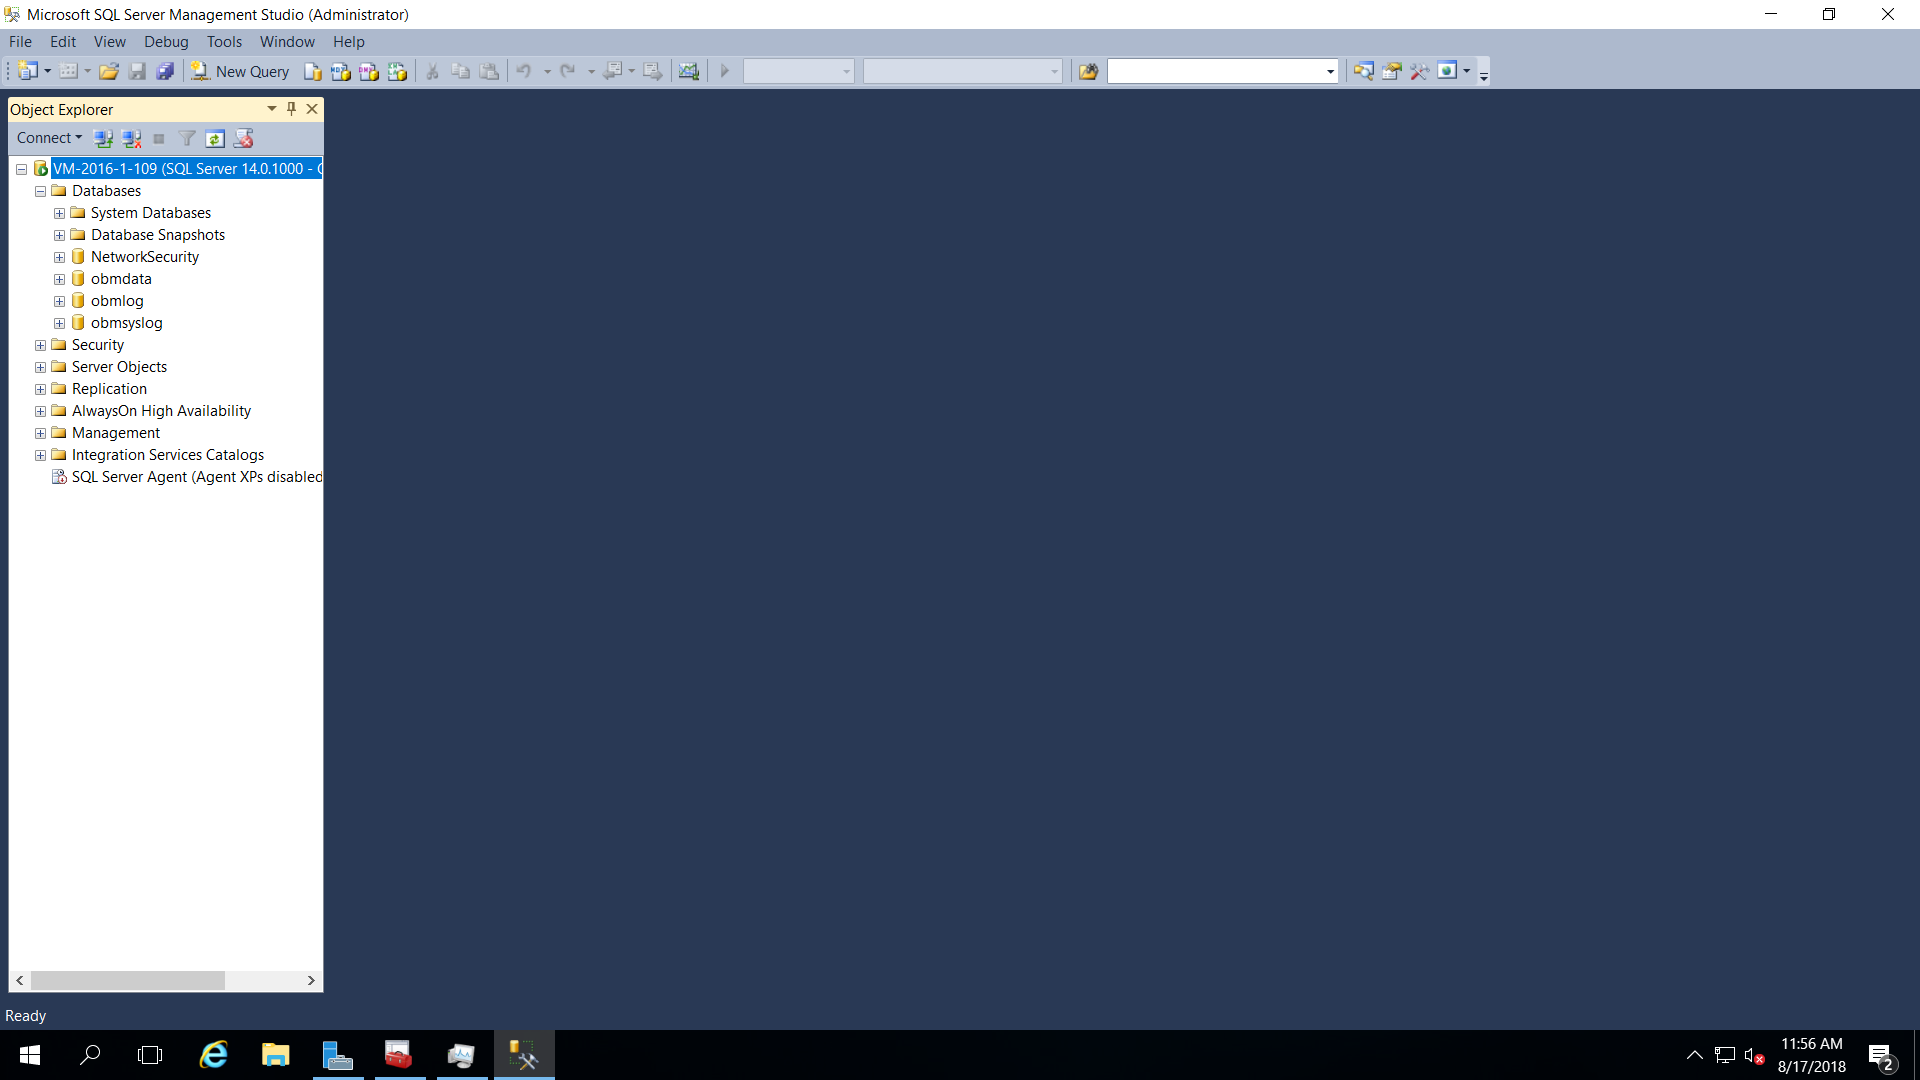The image size is (1920, 1080).
Task: Click the Start Debugging play icon
Action: 725,71
